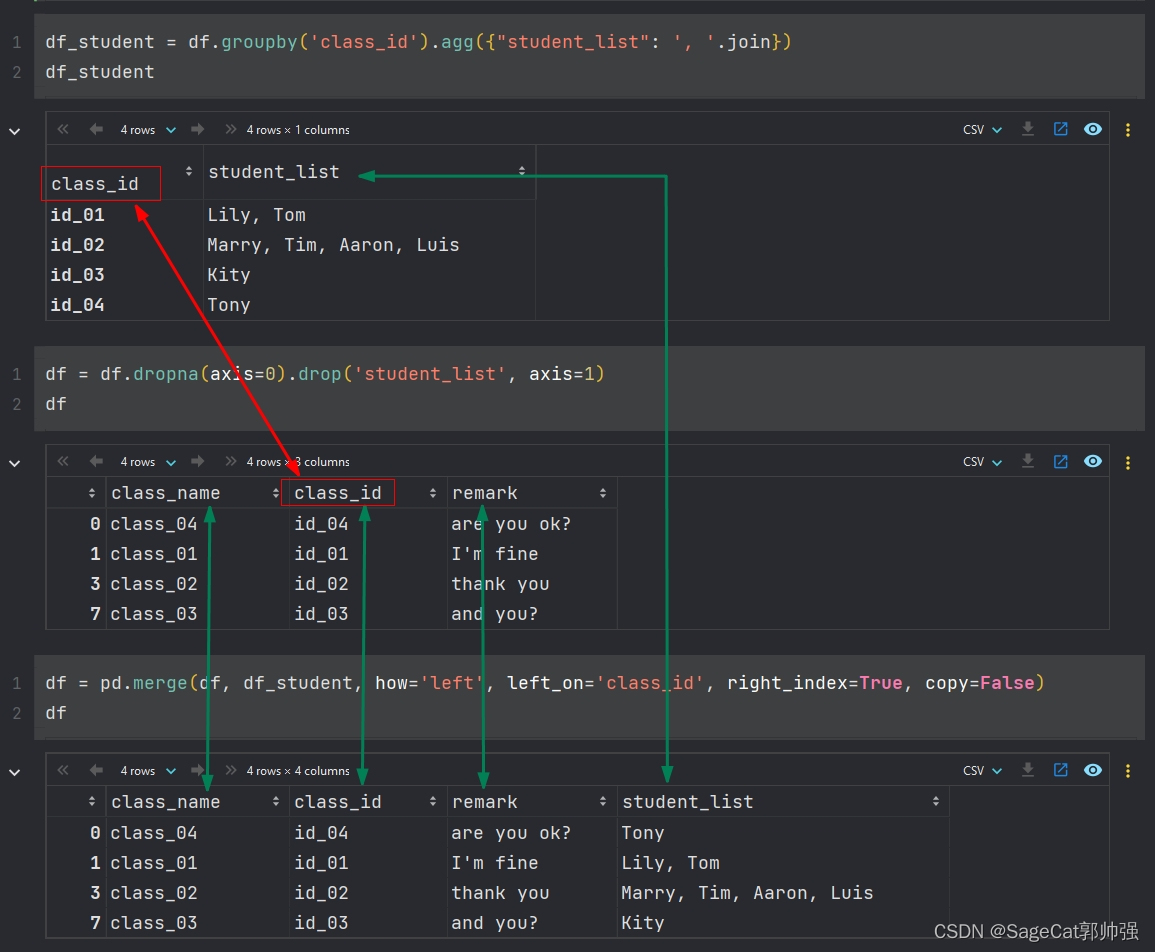Sort index column in merge output table
1155x952 pixels.
pos(91,802)
